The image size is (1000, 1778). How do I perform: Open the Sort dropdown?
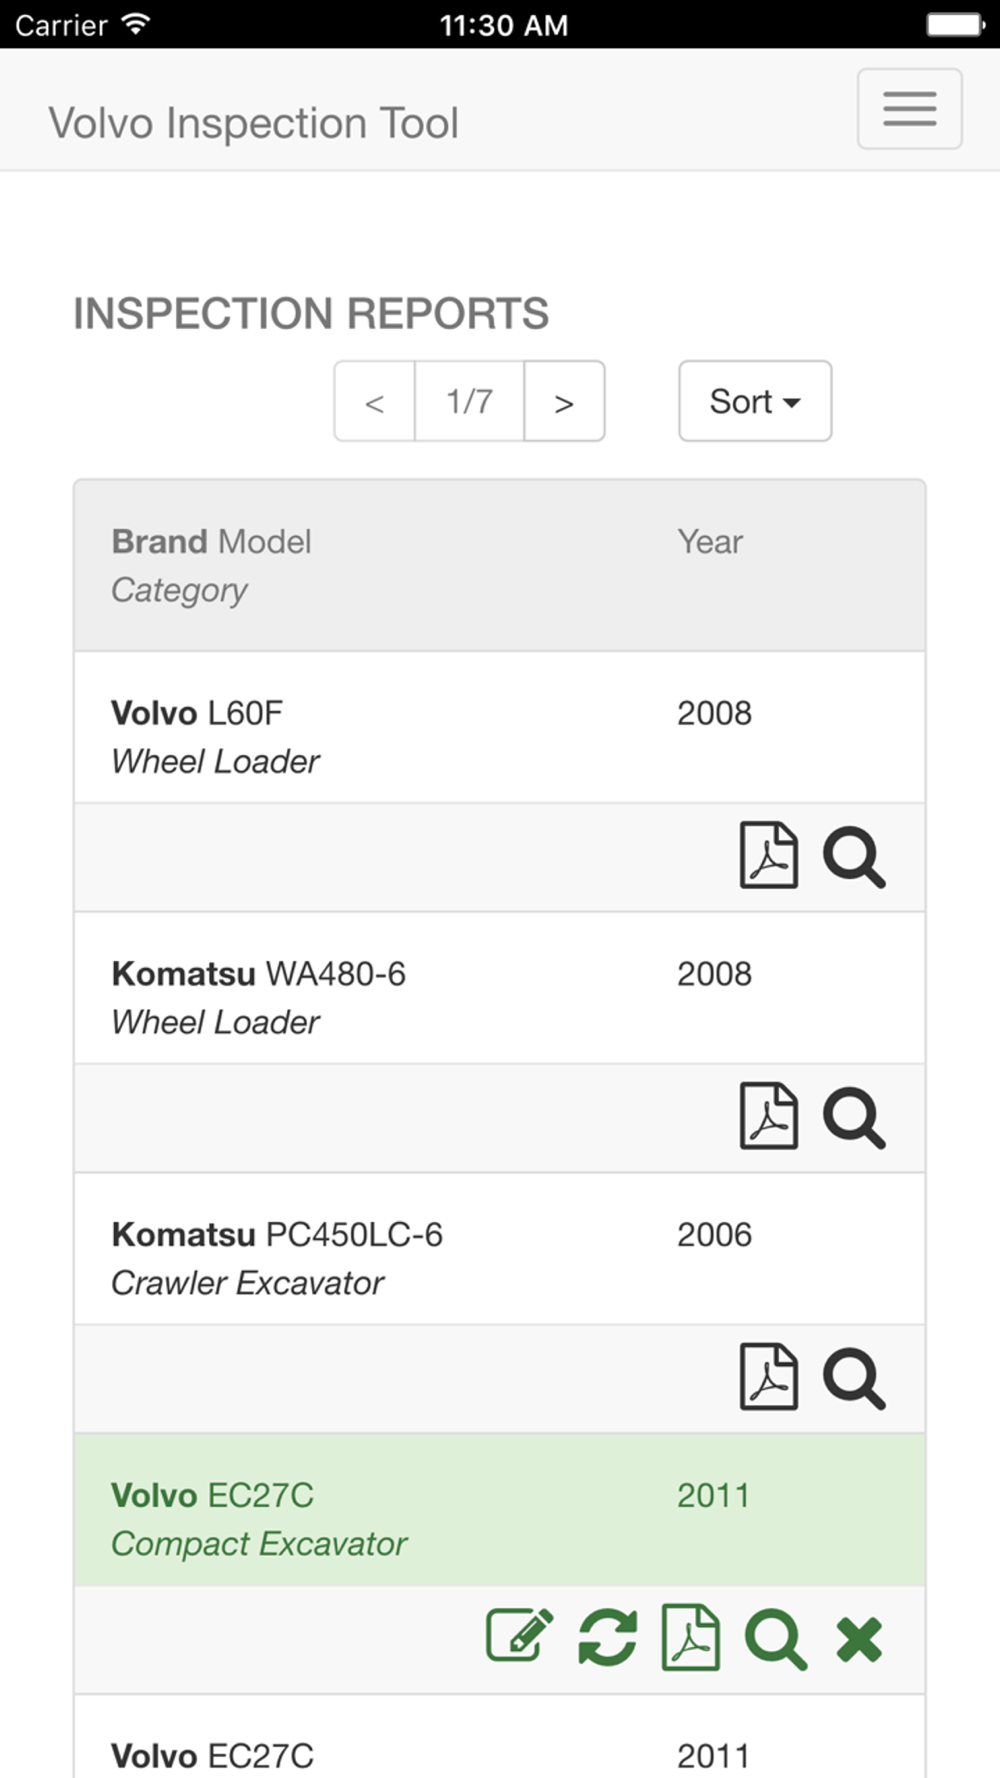tap(755, 401)
